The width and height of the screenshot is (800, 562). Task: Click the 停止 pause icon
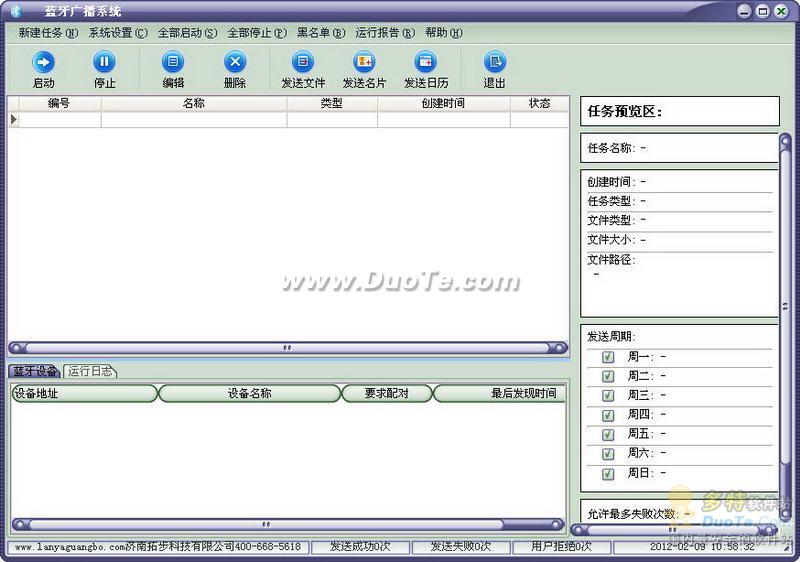tap(104, 62)
